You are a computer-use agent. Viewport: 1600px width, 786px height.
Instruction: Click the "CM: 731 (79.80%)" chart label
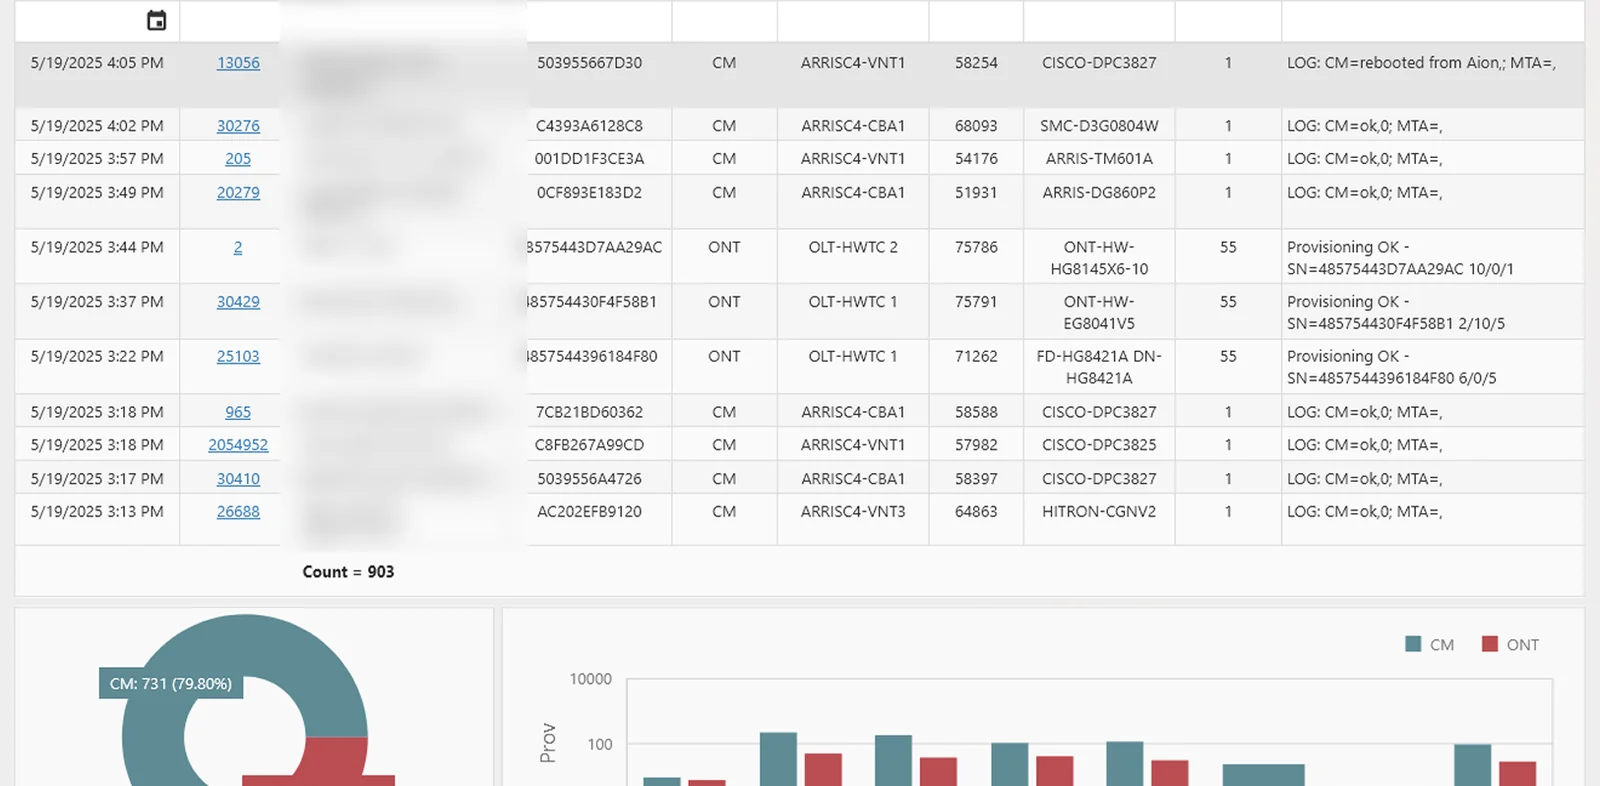tap(171, 684)
